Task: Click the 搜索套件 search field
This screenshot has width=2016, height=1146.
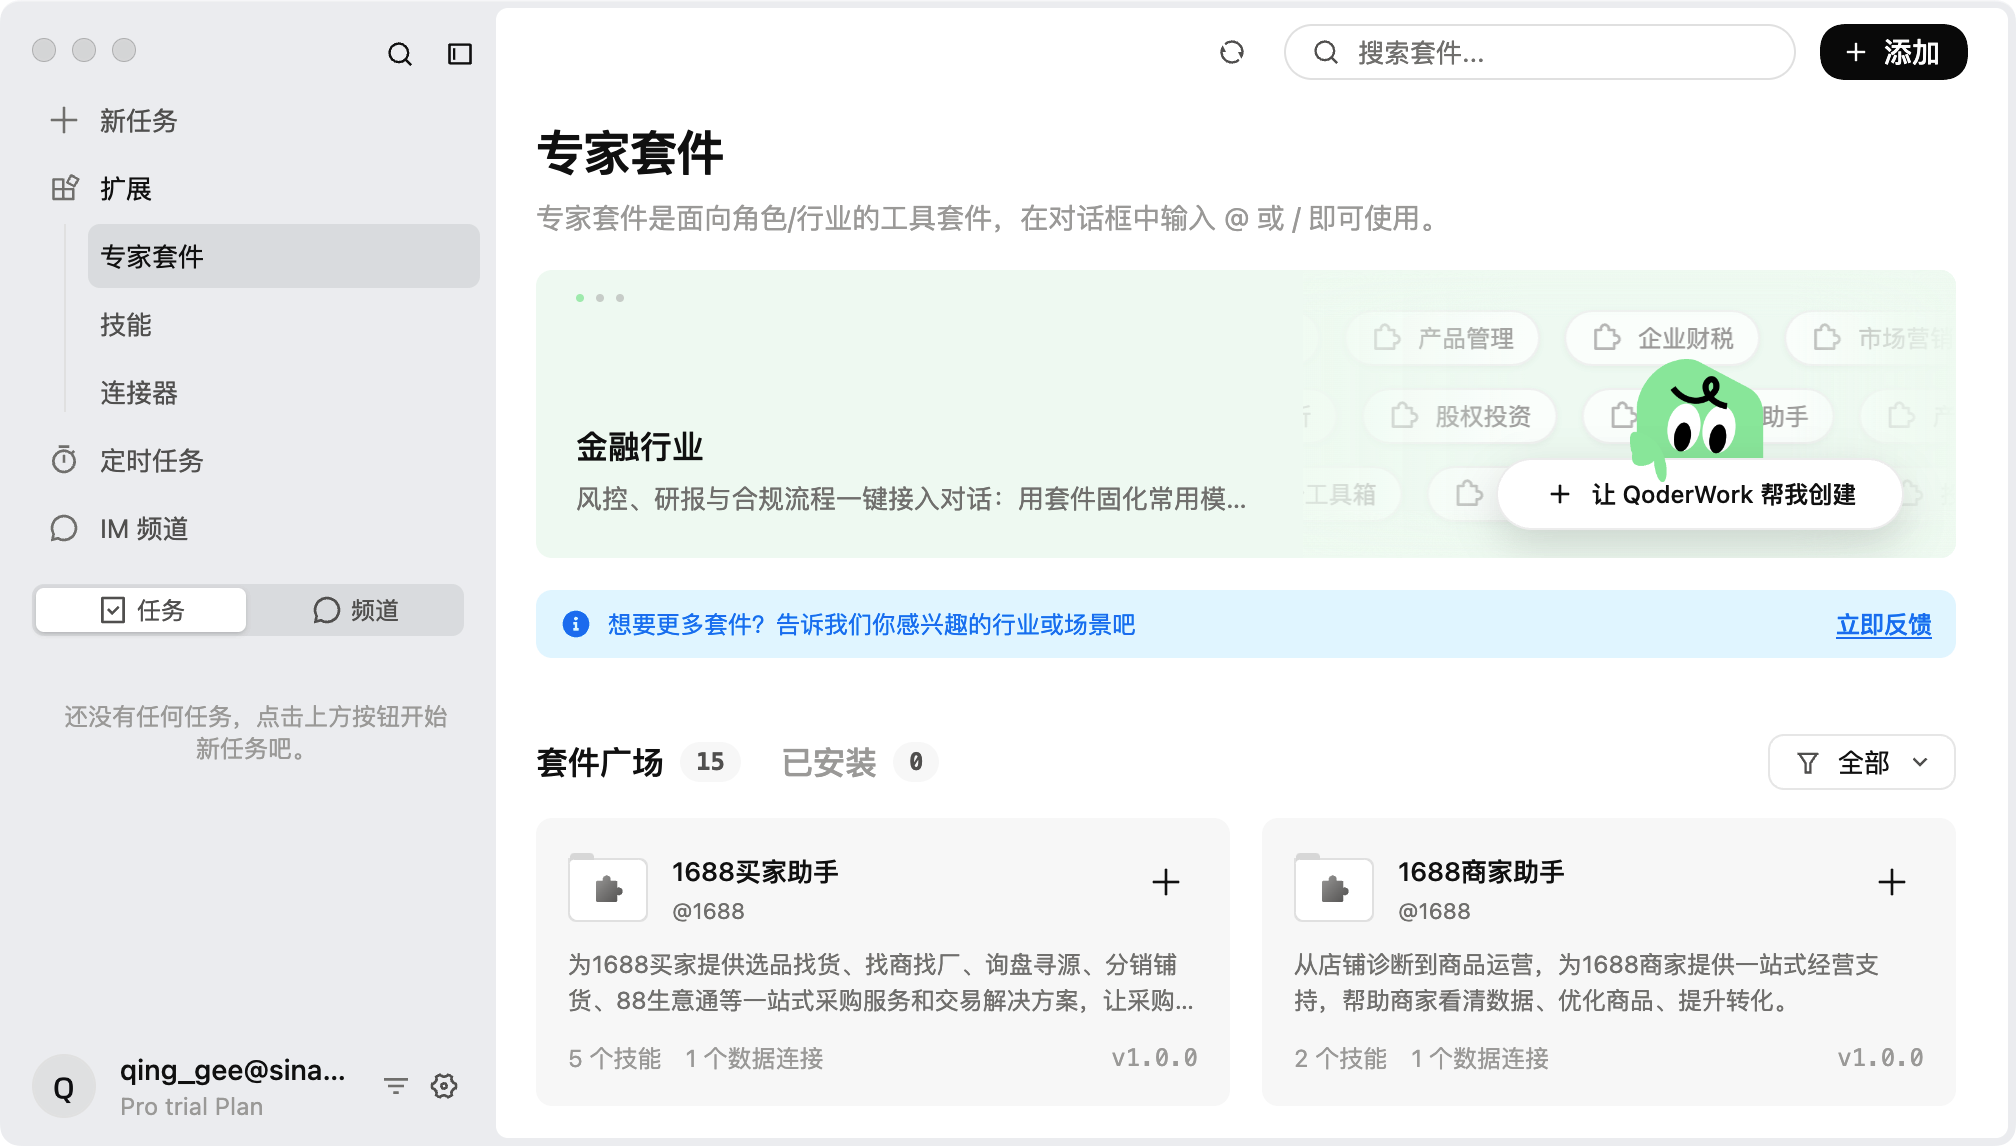Action: pyautogui.click(x=1540, y=52)
